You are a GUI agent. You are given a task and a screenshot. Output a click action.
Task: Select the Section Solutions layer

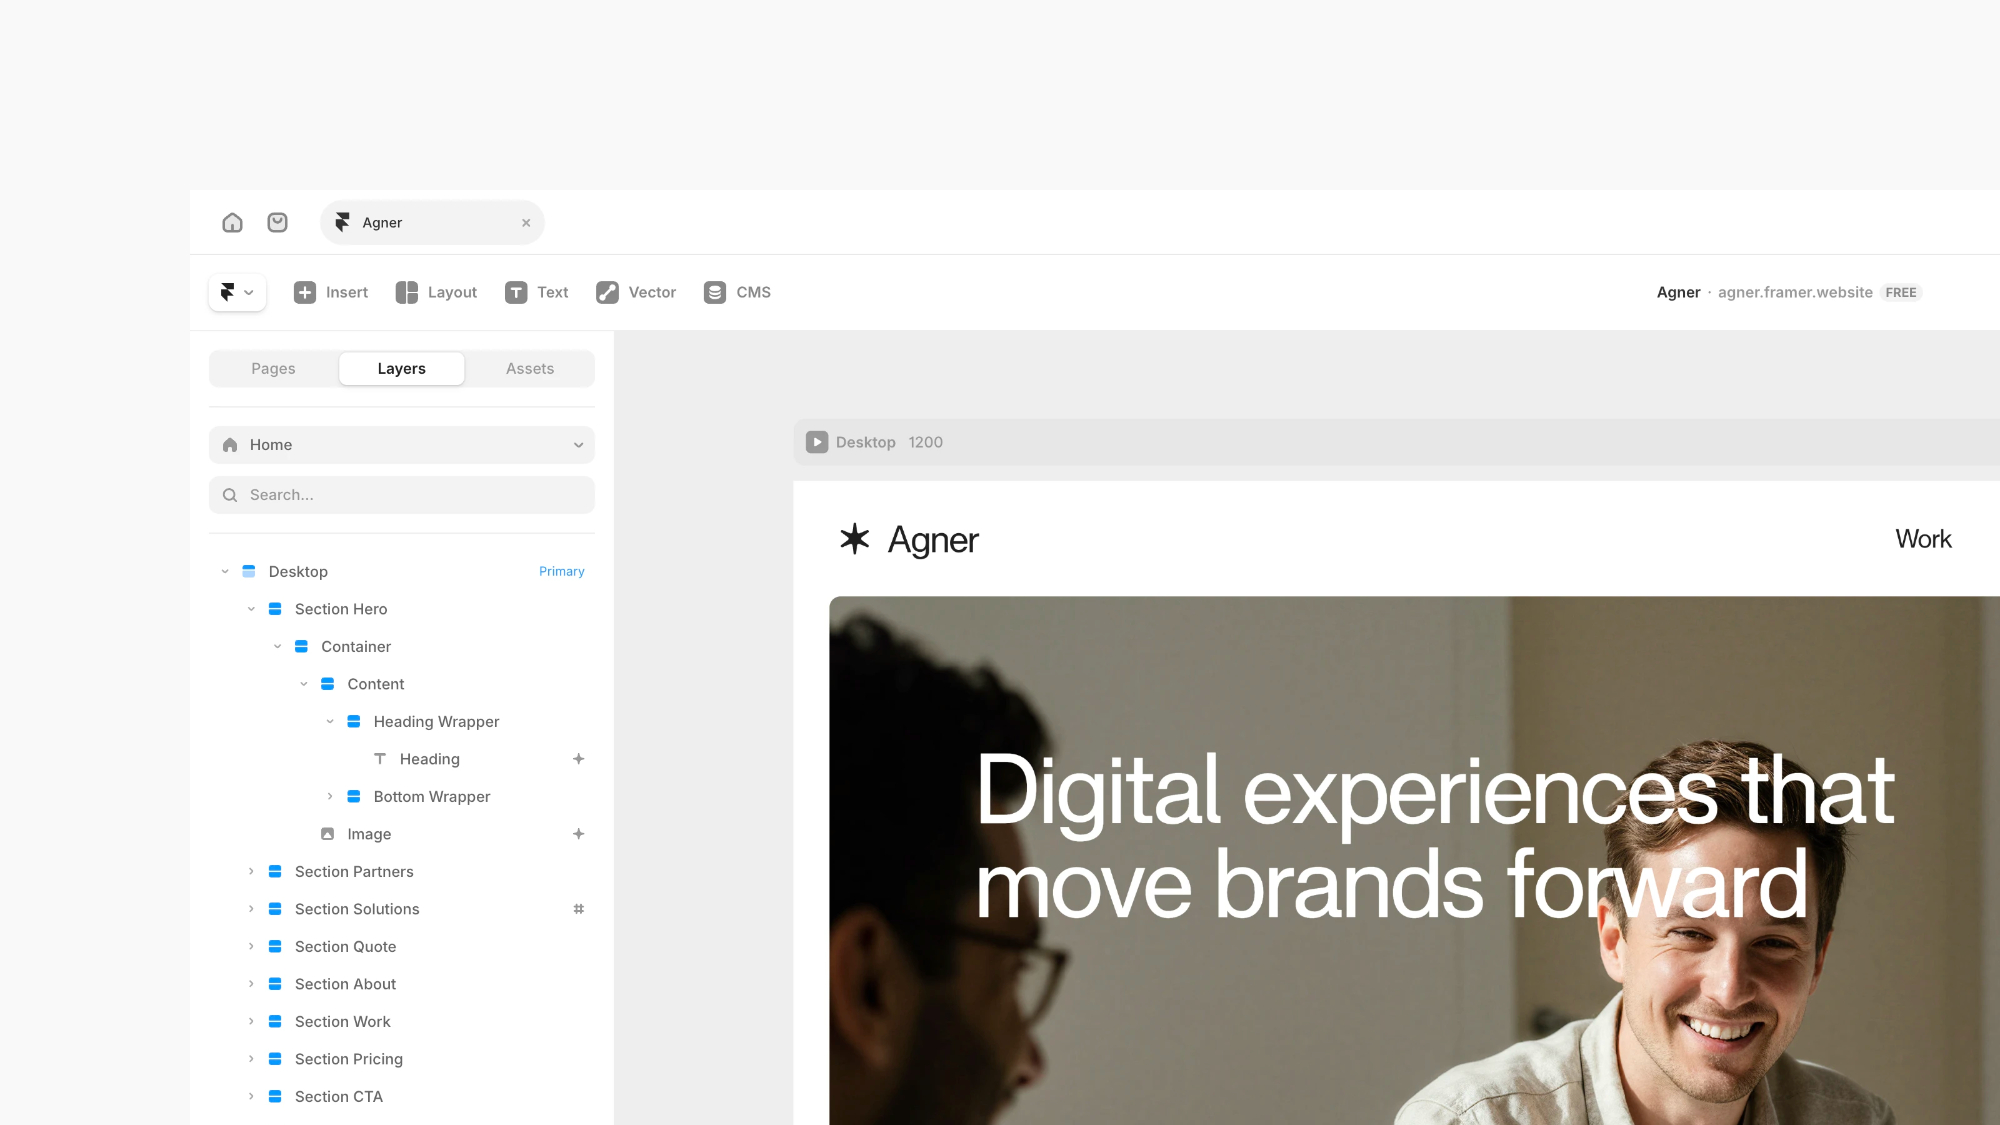(402, 909)
